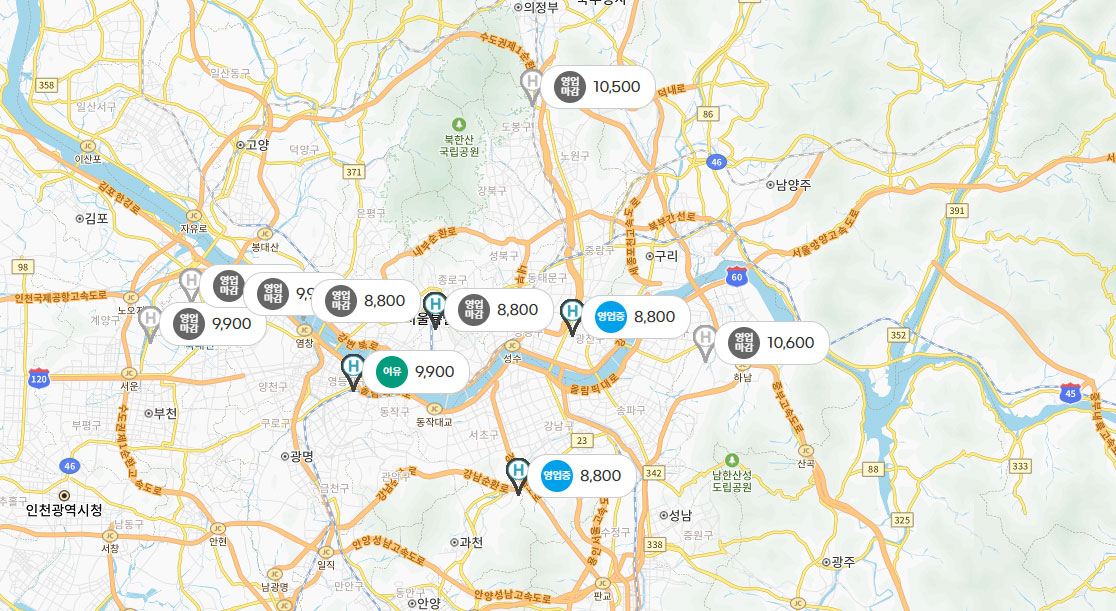Select the teal H pin over 서울특별시
The height and width of the screenshot is (611, 1116).
coord(435,310)
